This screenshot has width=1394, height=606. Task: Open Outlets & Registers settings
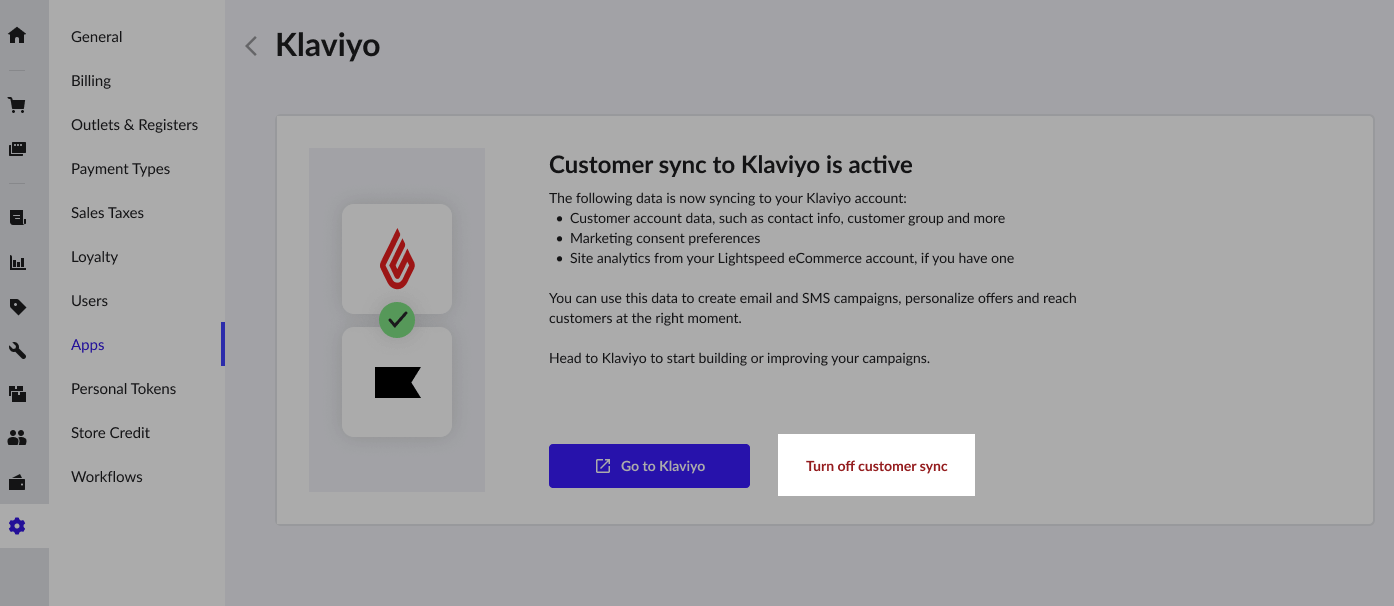[x=134, y=124]
